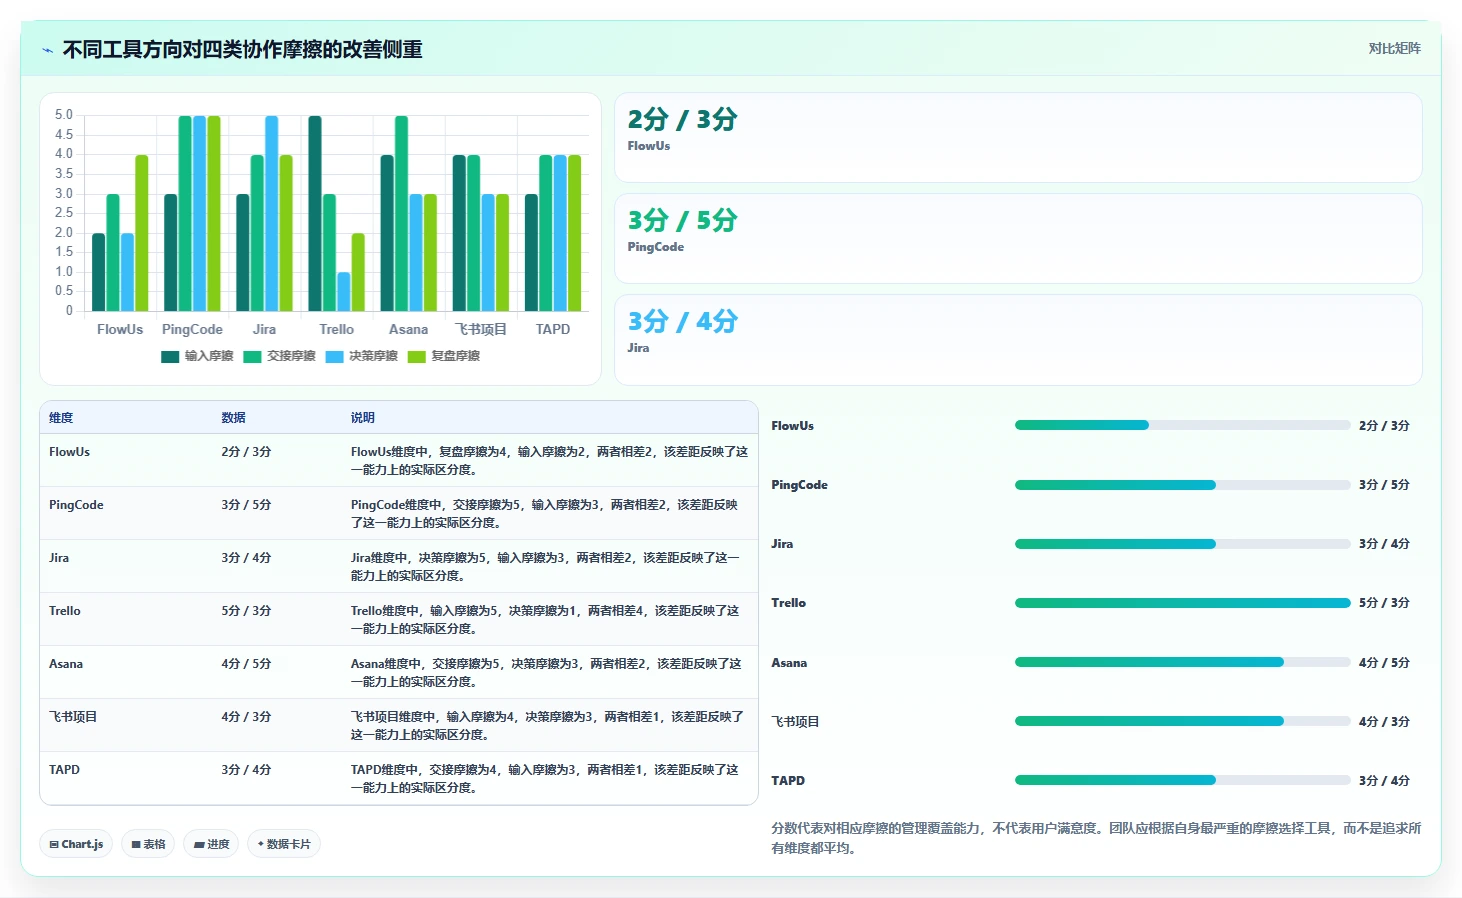Click the TAPD progress bar
This screenshot has height=898, width=1462.
pyautogui.click(x=1182, y=780)
